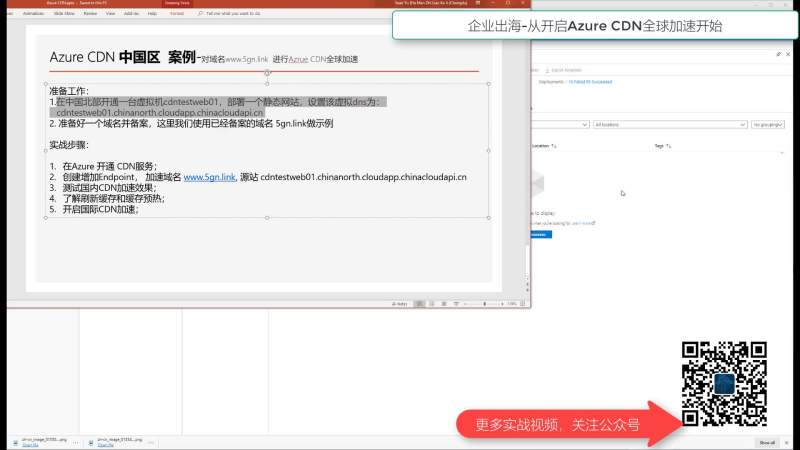Click the text '实战步骤:' on the slide

coord(69,145)
